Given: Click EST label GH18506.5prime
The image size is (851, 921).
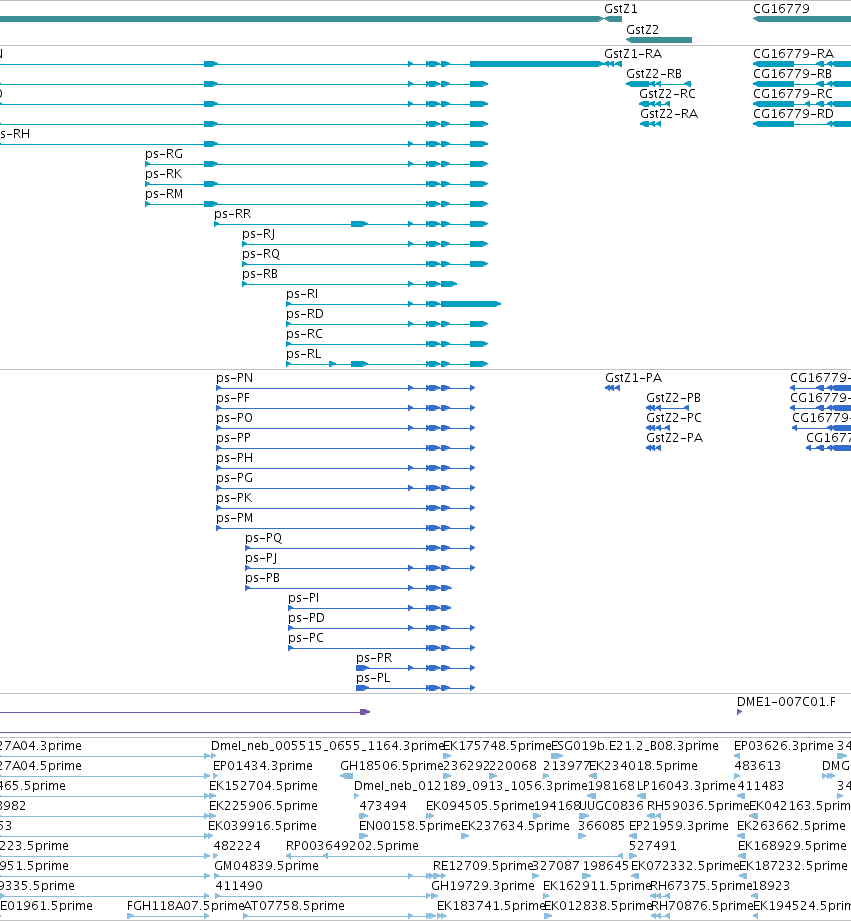Looking at the screenshot, I should [x=391, y=766].
